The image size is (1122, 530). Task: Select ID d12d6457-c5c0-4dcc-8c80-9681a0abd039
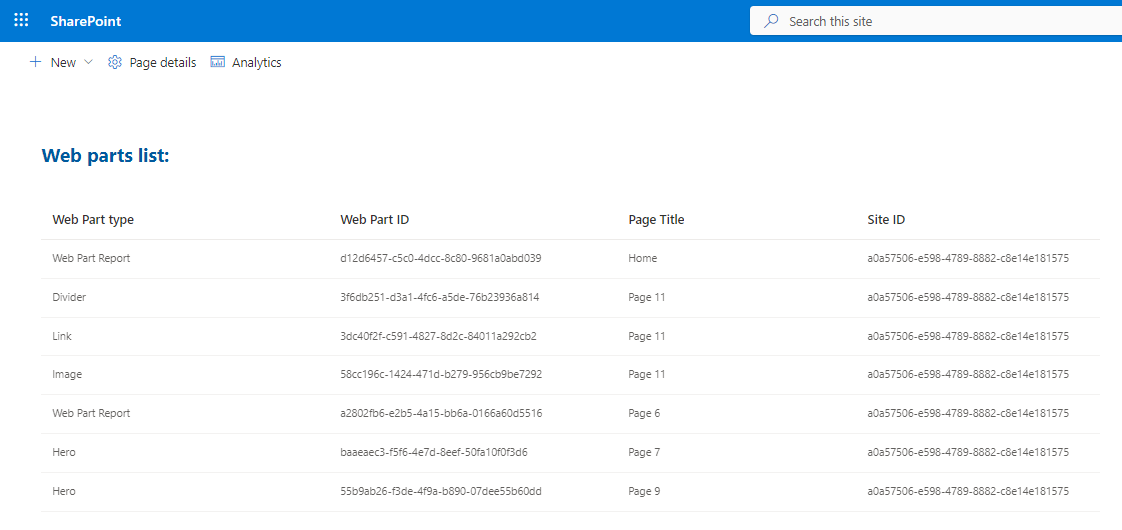pos(441,258)
